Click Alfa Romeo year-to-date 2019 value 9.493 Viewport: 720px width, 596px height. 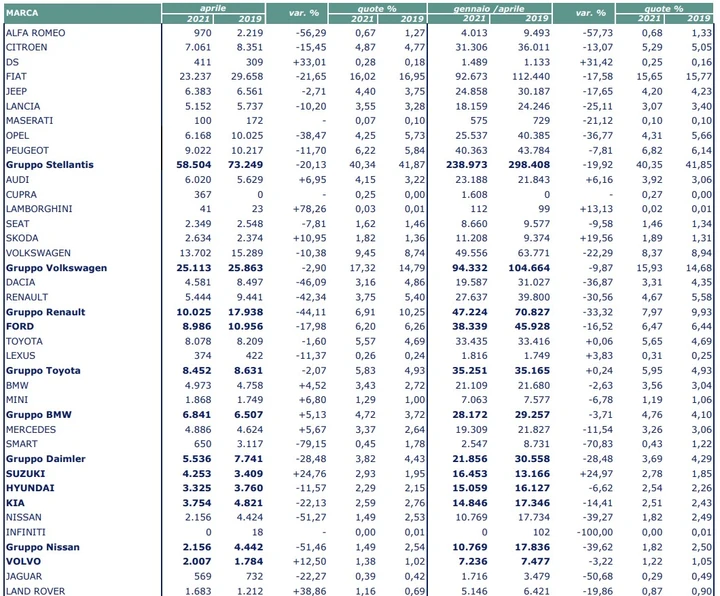coord(537,33)
